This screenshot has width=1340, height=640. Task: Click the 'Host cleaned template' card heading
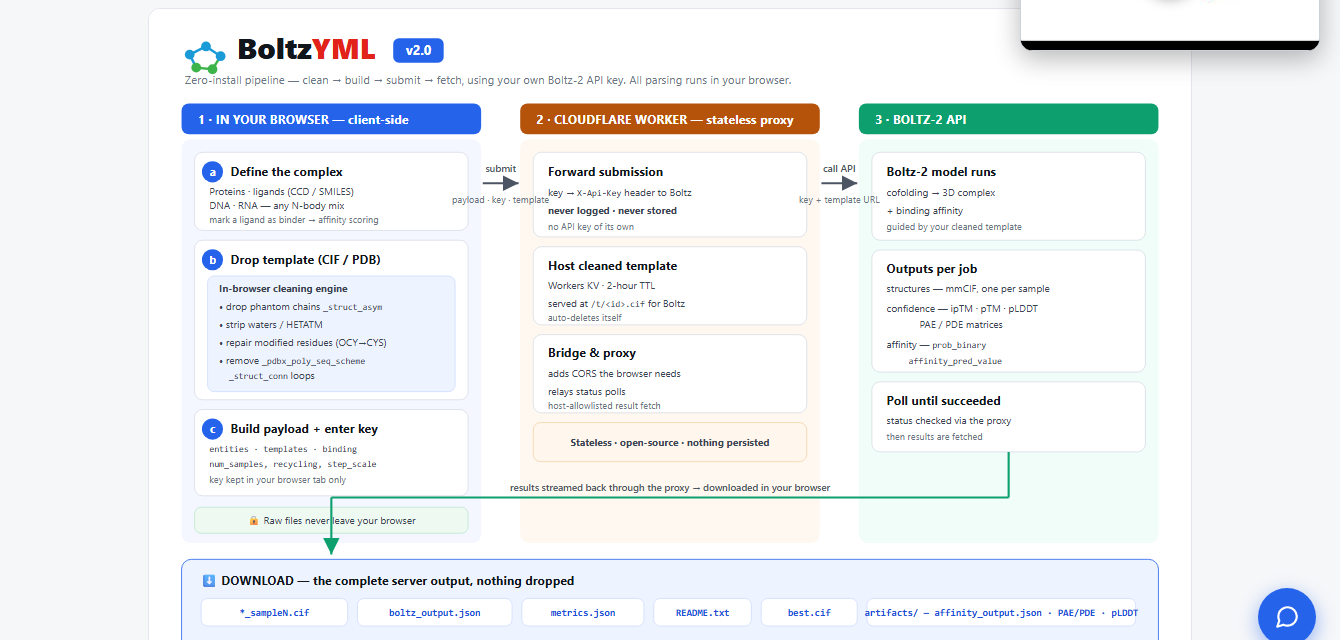coord(612,265)
